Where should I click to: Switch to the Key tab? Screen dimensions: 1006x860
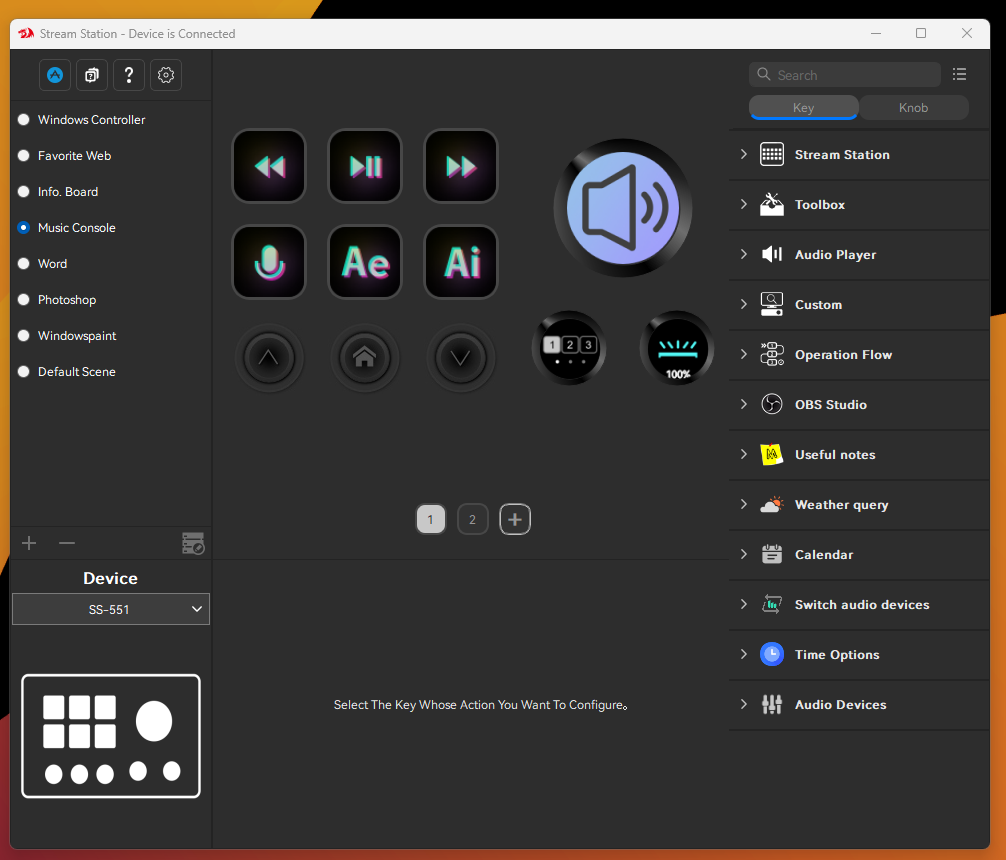tap(803, 107)
